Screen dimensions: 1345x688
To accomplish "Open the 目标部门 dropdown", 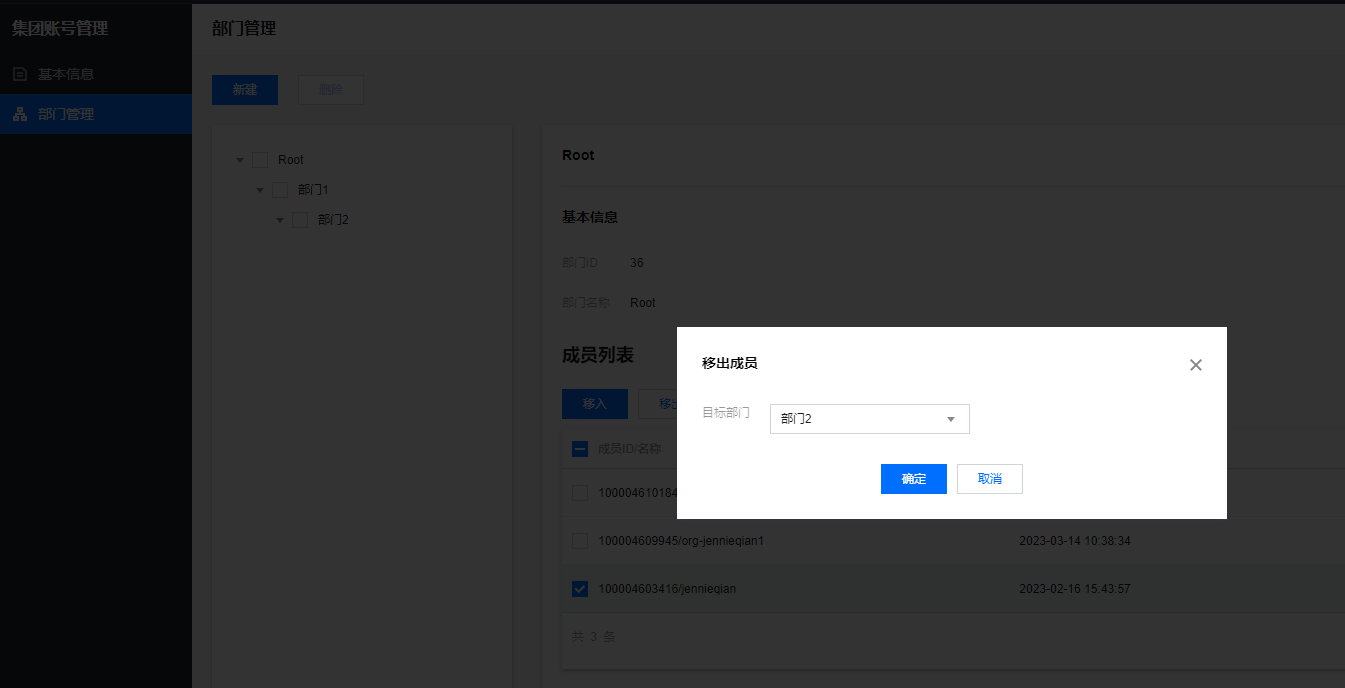I will pos(869,419).
